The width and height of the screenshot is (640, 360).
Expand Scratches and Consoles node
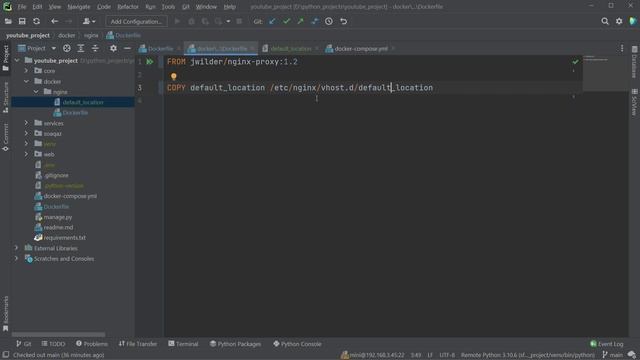click(x=16, y=258)
